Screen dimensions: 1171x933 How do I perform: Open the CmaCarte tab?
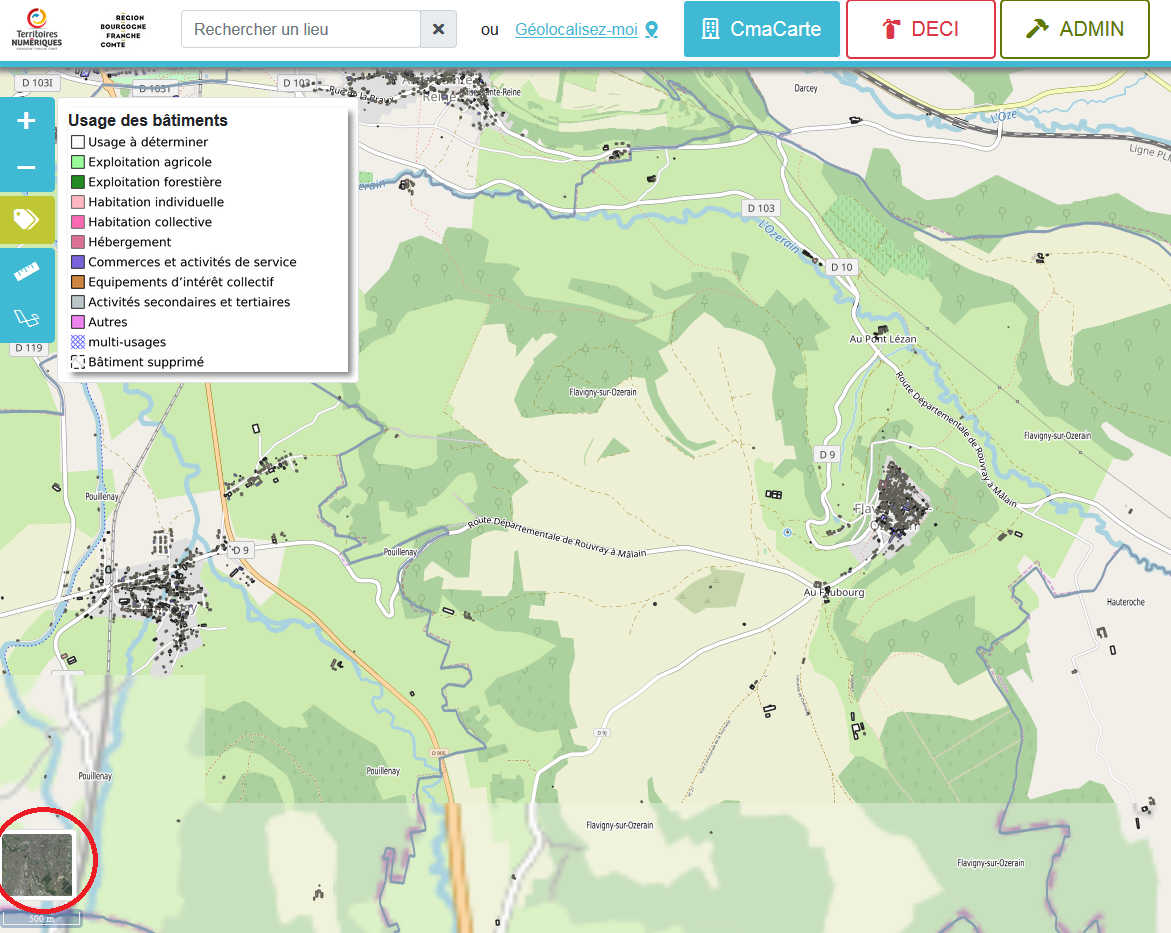[761, 29]
